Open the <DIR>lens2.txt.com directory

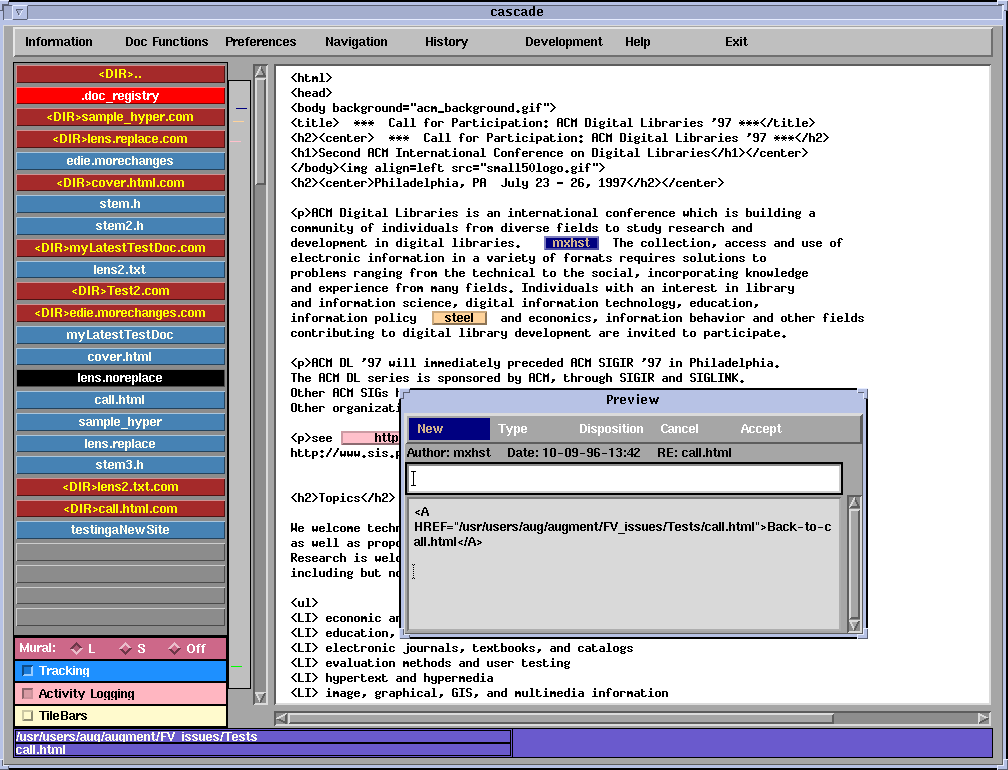coord(120,487)
